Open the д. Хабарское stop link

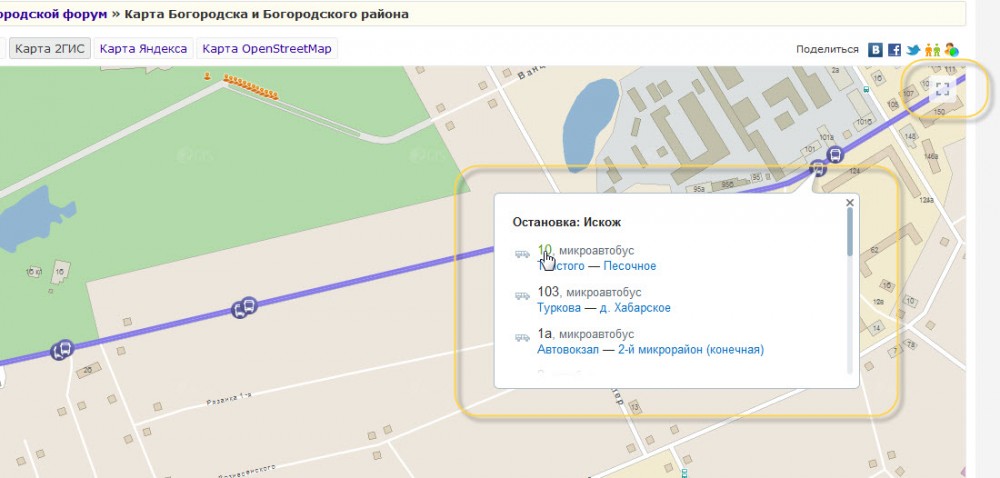pyautogui.click(x=635, y=308)
